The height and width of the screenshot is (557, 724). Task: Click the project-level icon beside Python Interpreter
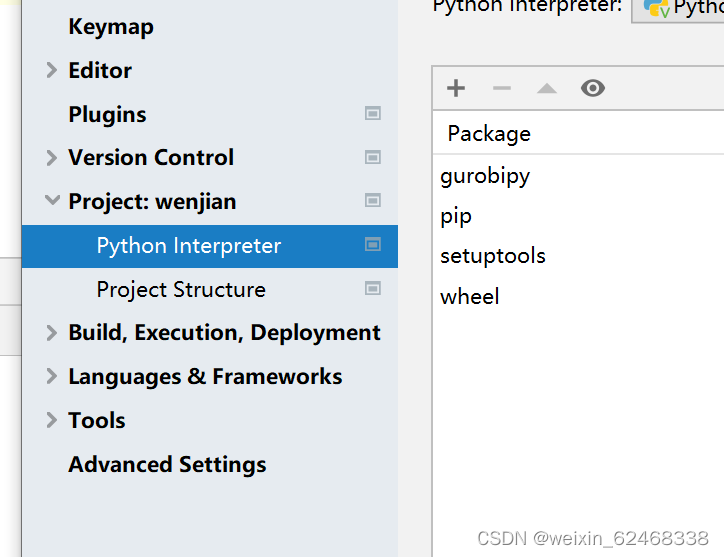pyautogui.click(x=373, y=245)
